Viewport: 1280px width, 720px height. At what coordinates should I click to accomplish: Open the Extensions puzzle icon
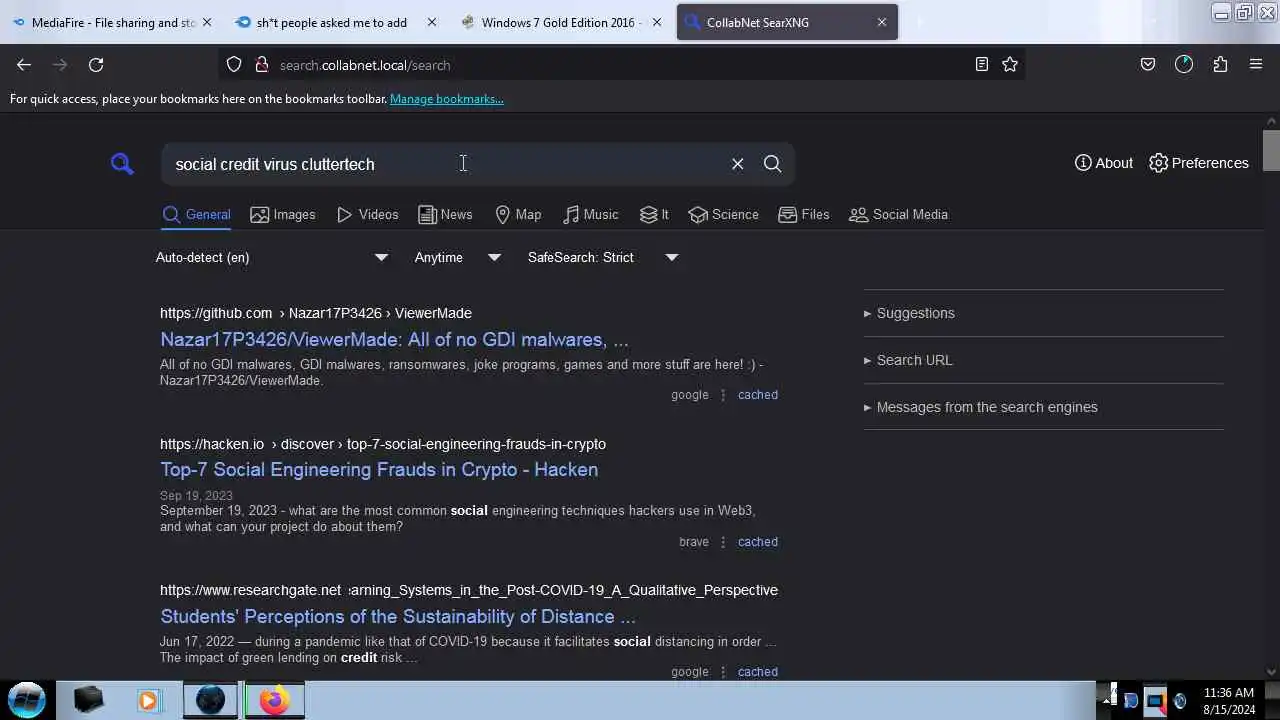pyautogui.click(x=1220, y=65)
